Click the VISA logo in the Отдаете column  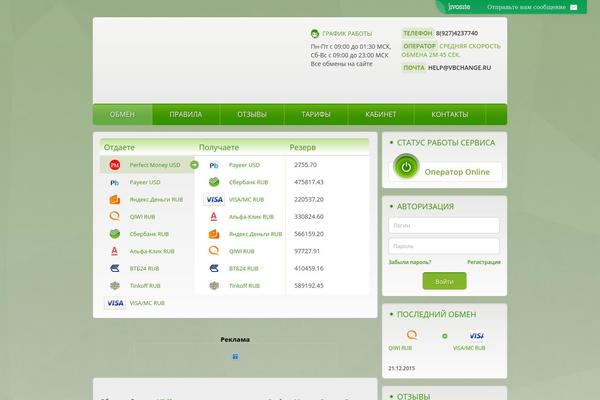115,303
